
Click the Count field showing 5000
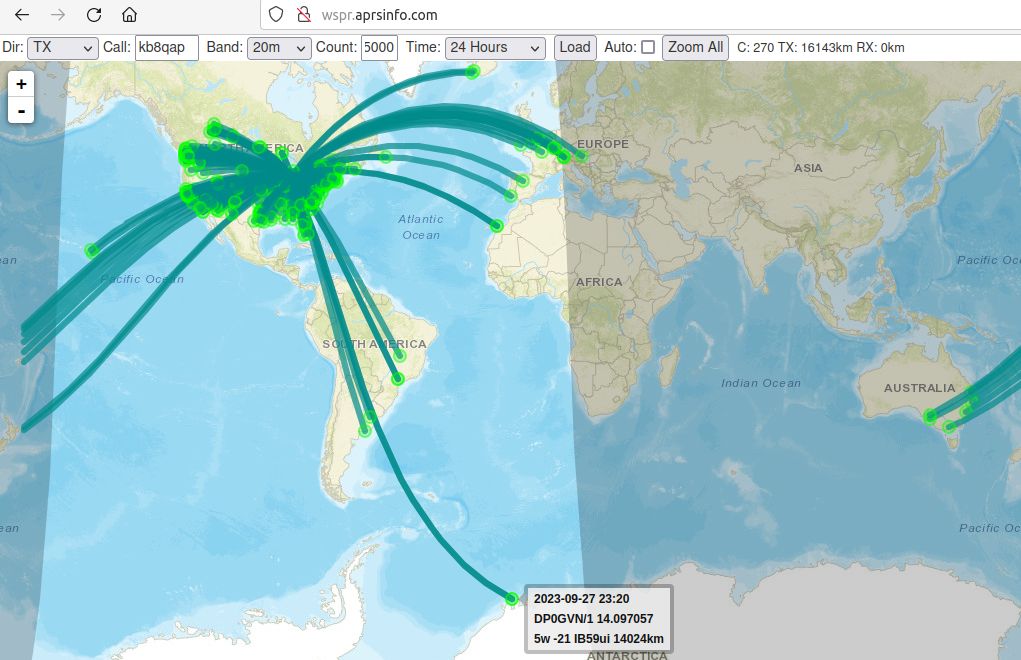click(379, 48)
